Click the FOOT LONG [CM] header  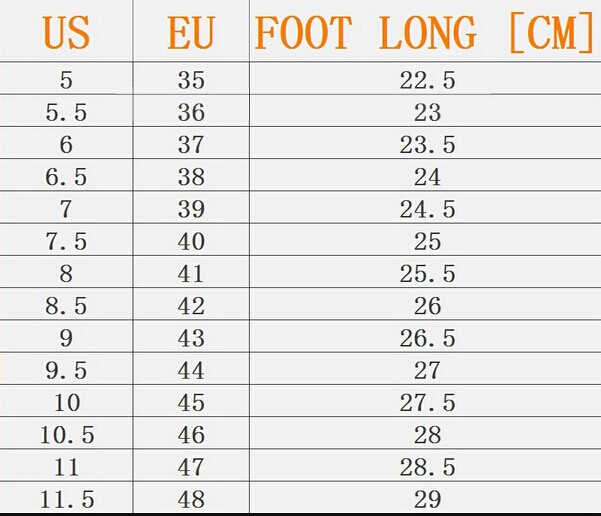tap(425, 32)
